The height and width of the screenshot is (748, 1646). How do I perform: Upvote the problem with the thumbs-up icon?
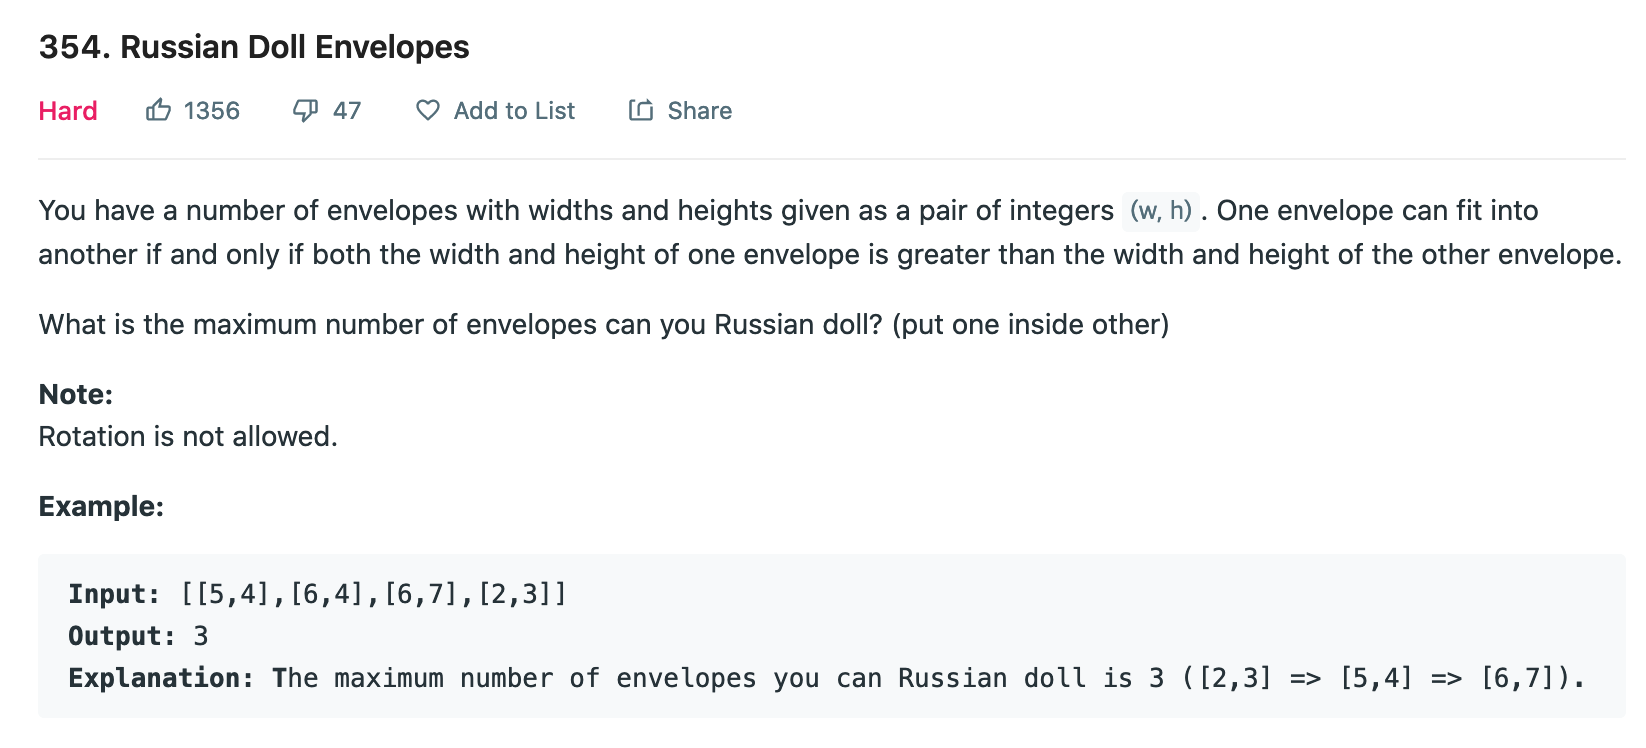pyautogui.click(x=160, y=110)
